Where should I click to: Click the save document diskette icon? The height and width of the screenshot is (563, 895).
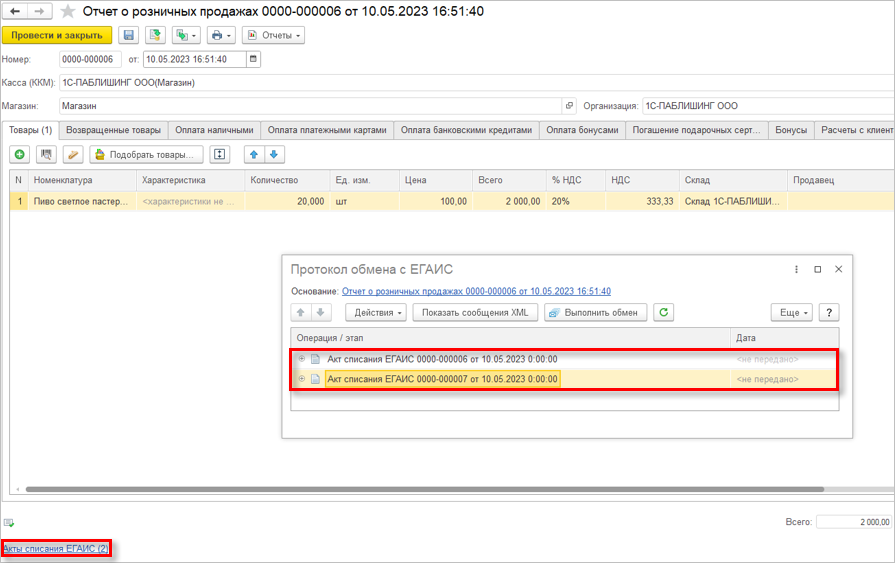pos(129,35)
